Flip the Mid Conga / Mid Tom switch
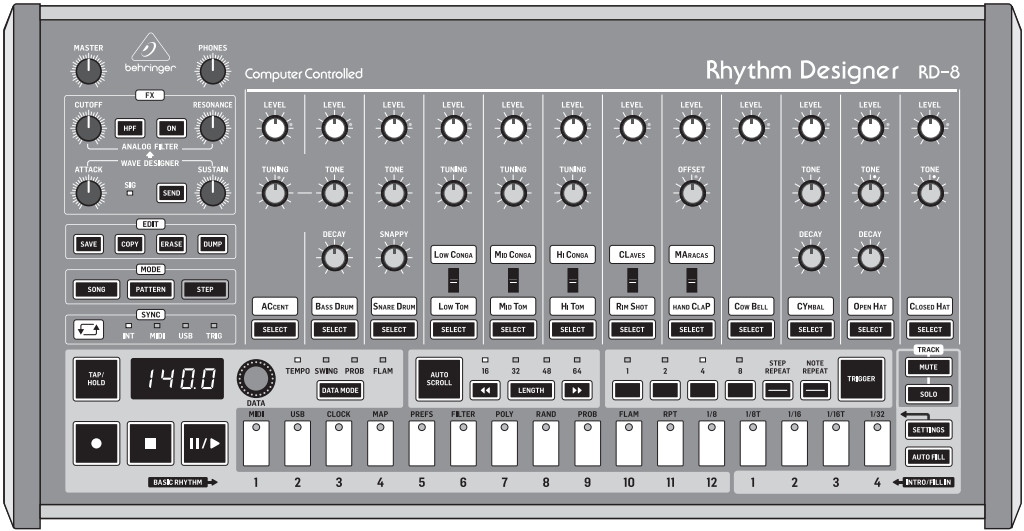This screenshot has width=1024, height=531. (513, 281)
